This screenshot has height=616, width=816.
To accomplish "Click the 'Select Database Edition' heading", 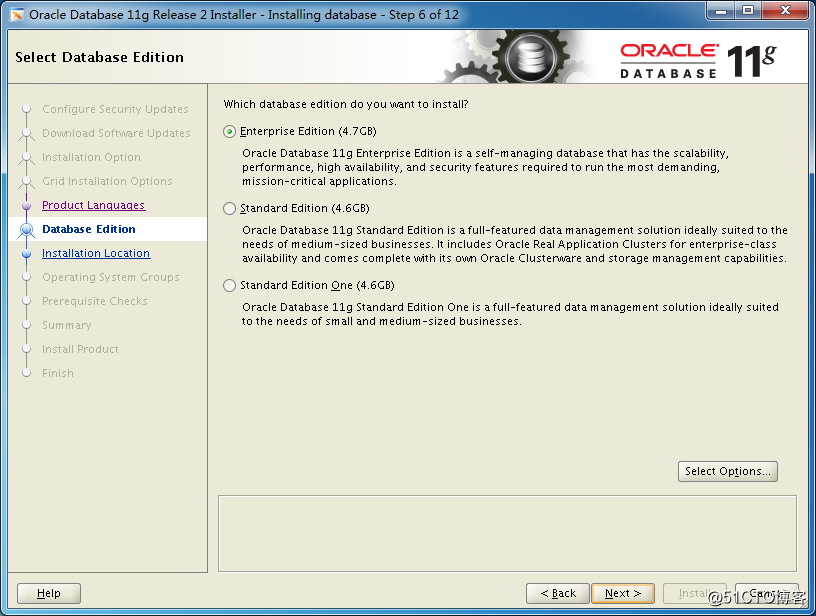I will click(99, 57).
